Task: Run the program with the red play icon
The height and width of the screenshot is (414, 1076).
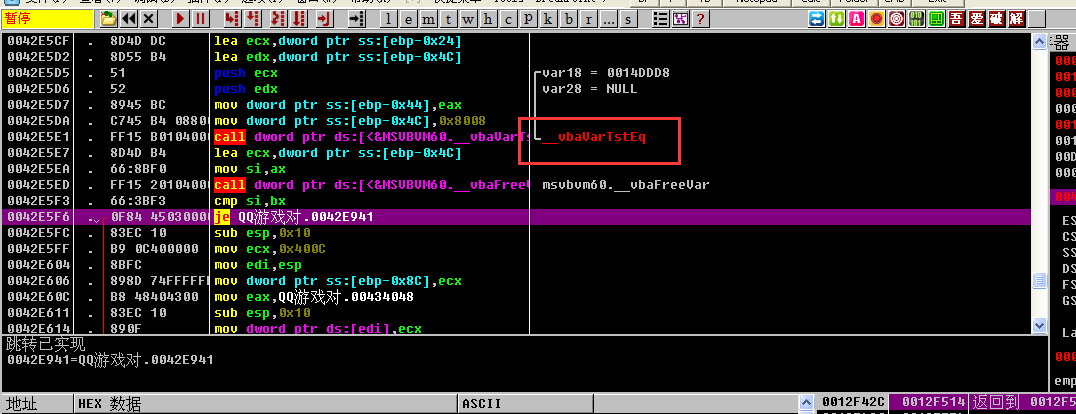Action: pyautogui.click(x=180, y=19)
